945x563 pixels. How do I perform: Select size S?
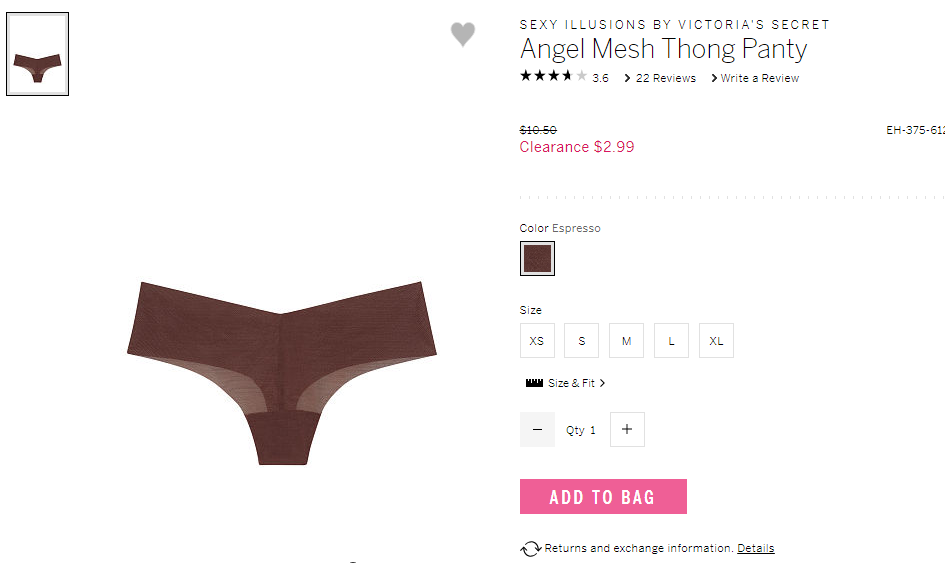point(582,341)
